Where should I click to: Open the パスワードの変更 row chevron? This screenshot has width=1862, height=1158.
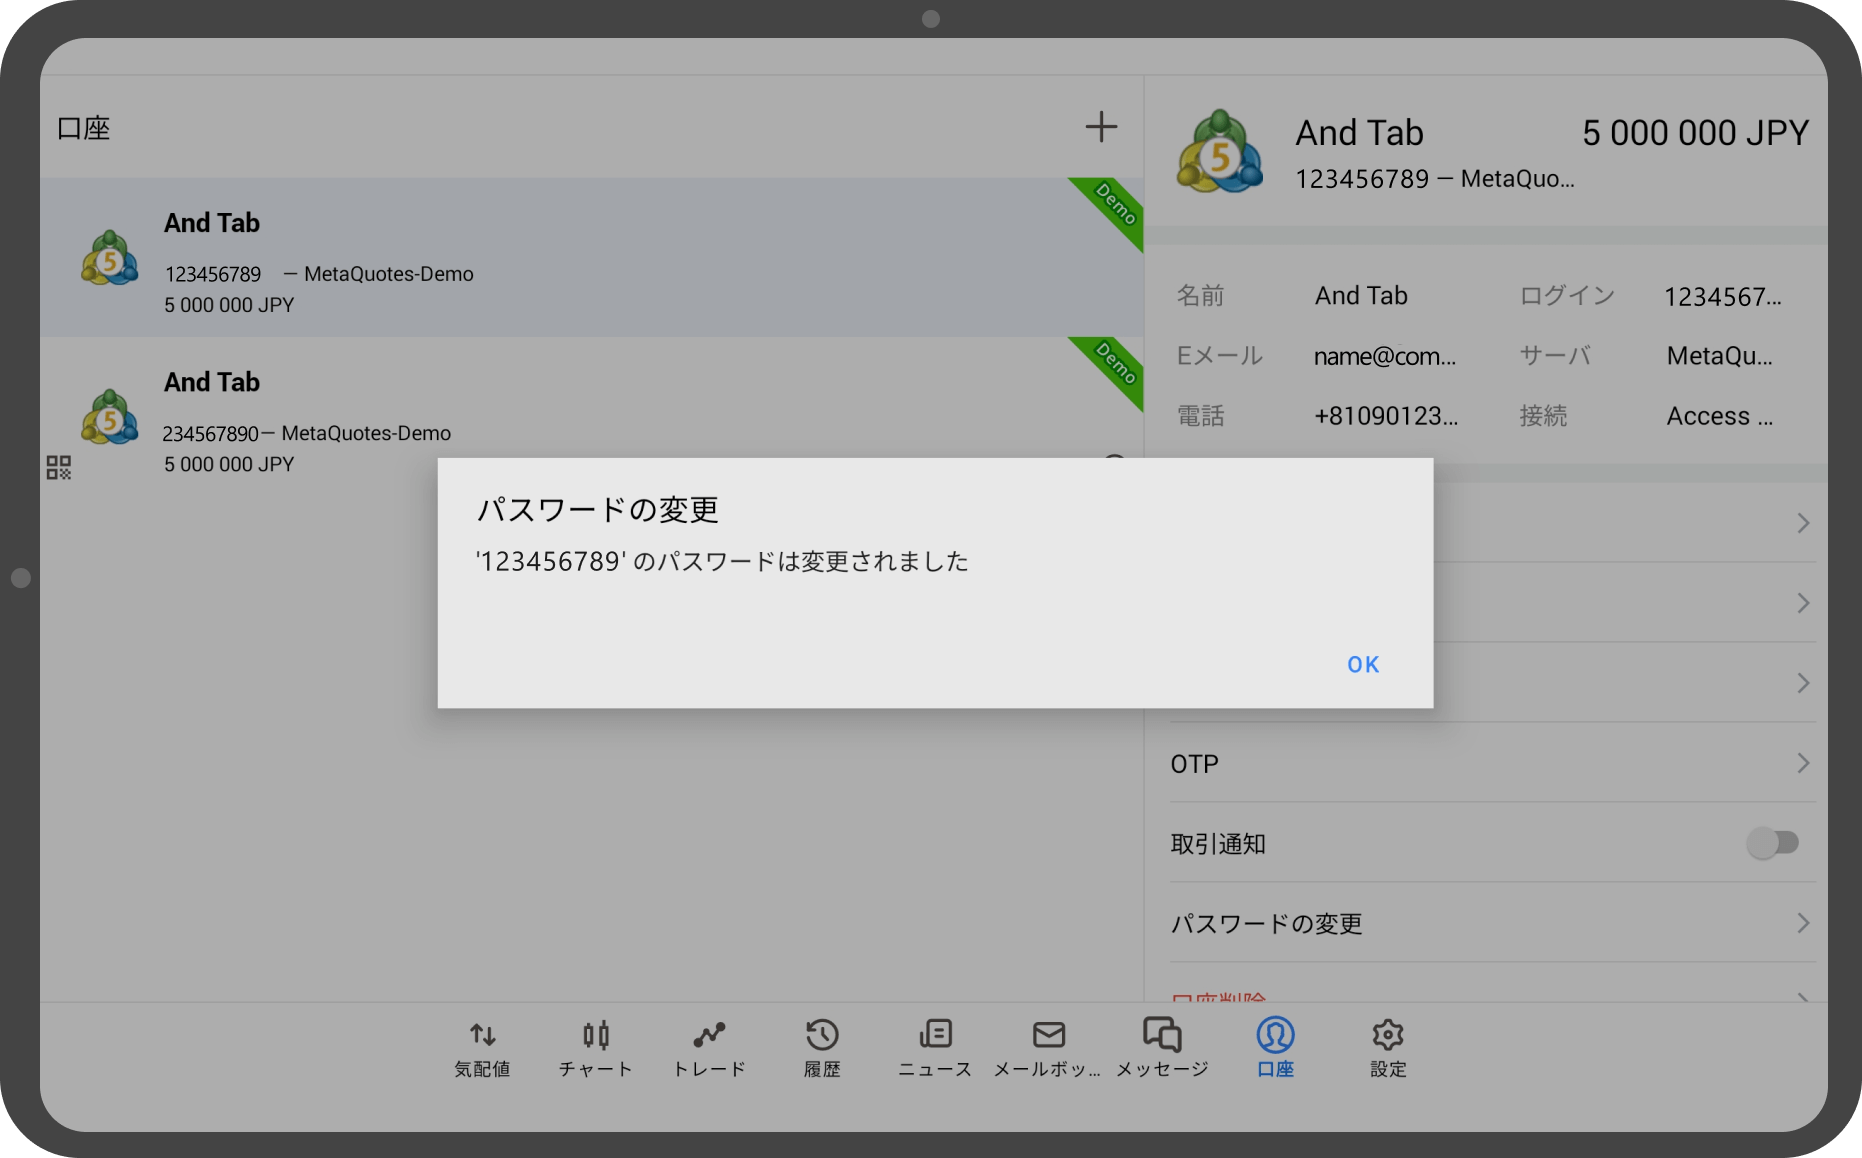(x=1804, y=923)
